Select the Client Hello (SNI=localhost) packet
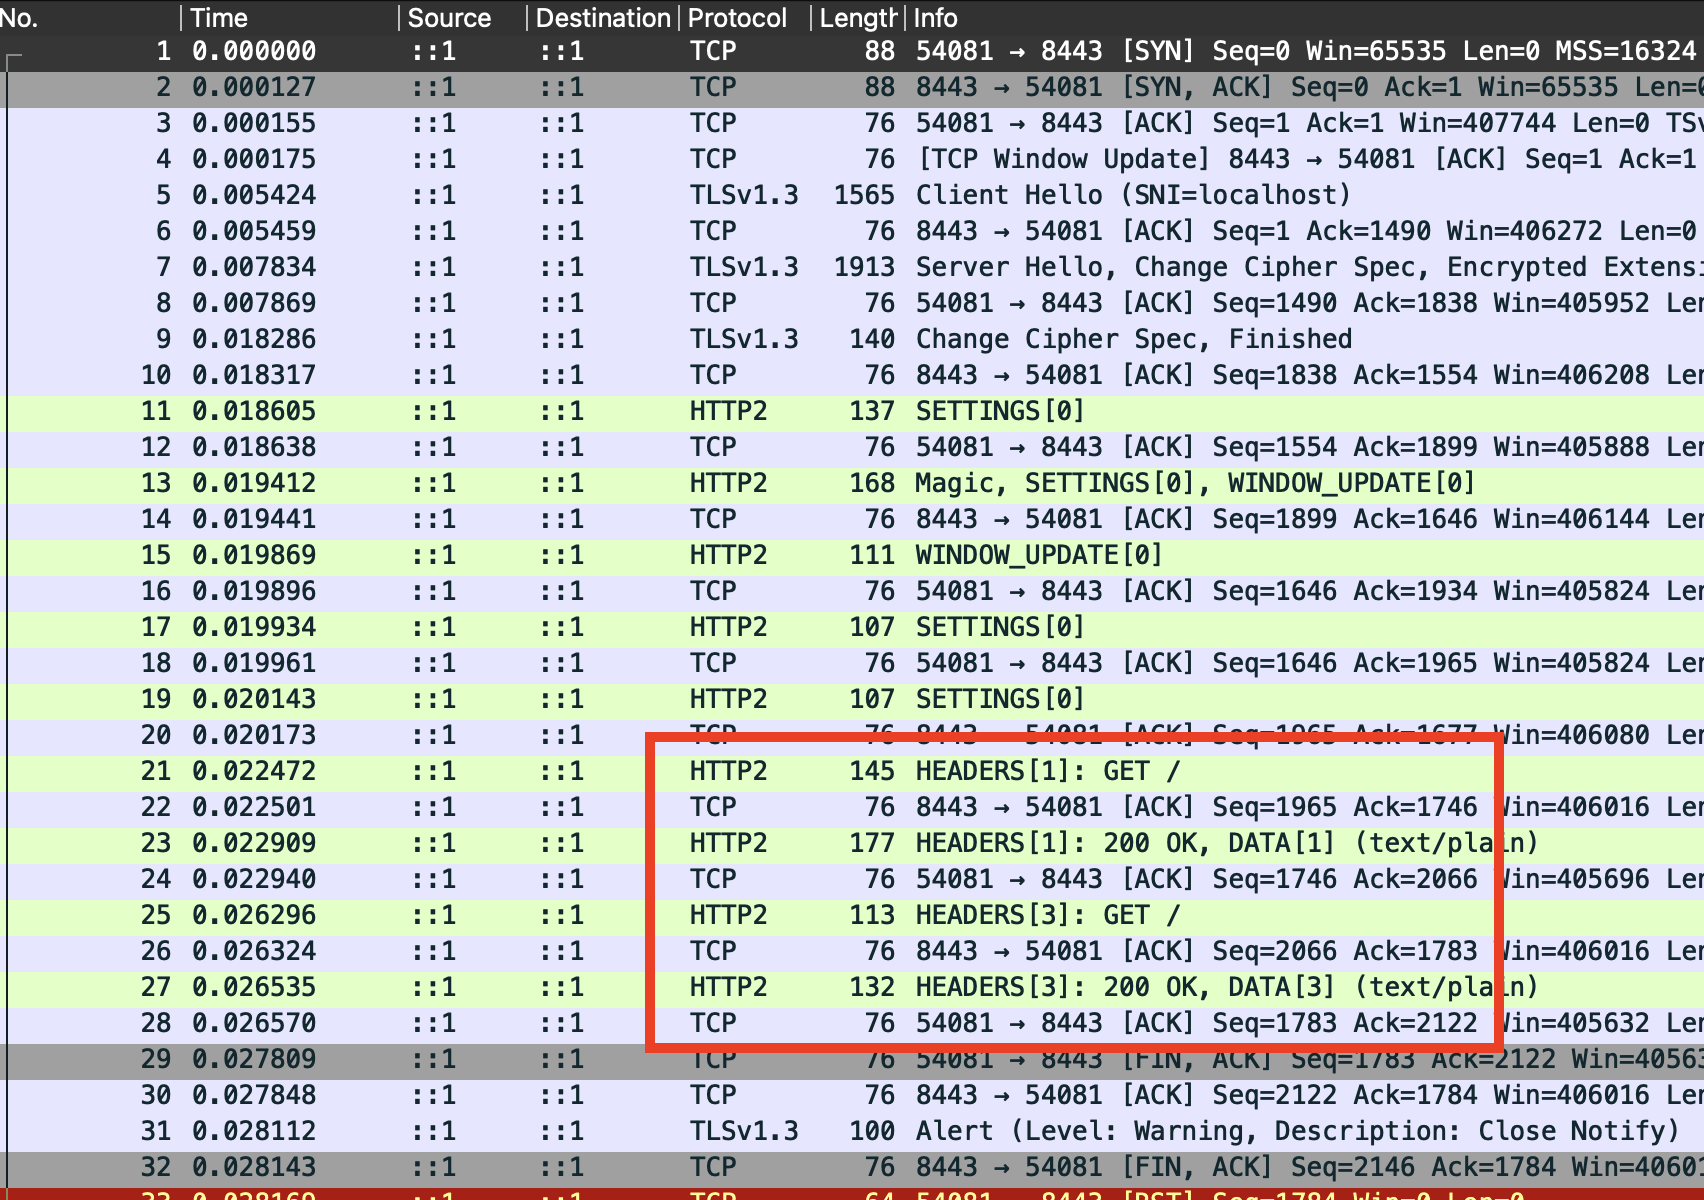1704x1200 pixels. point(852,195)
